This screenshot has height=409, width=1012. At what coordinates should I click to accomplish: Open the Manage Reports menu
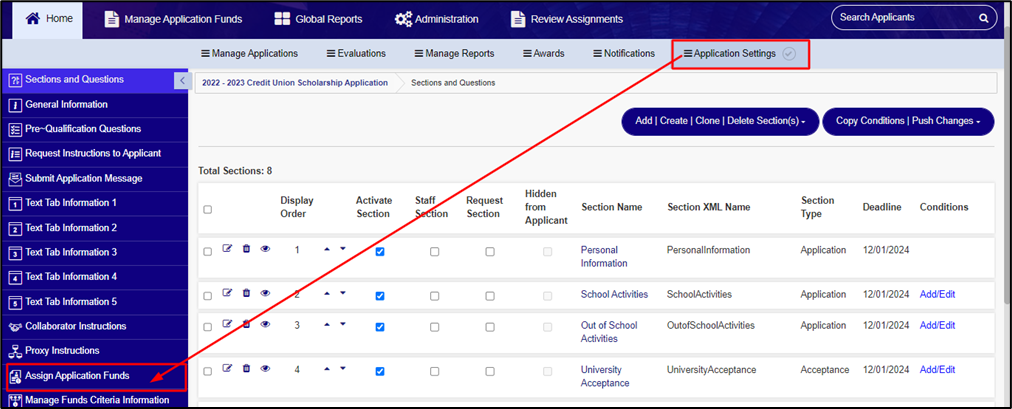454,54
